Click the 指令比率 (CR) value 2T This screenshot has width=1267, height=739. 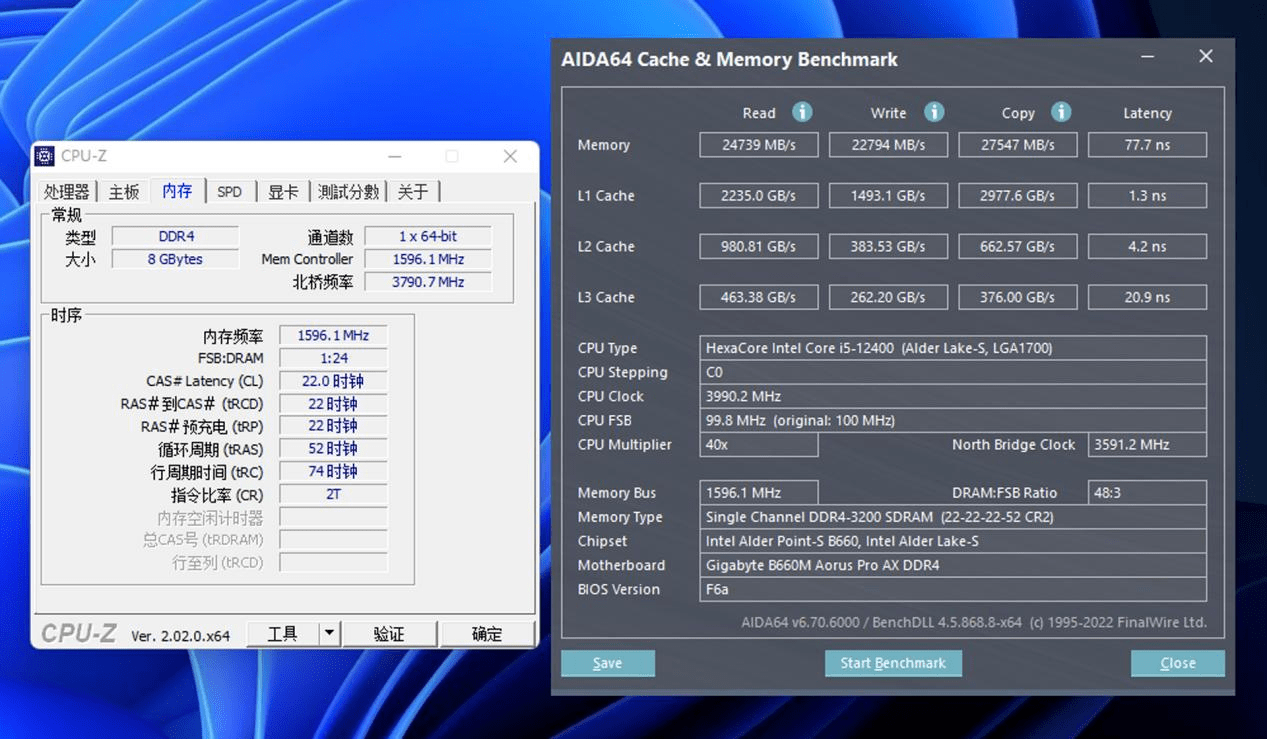[x=333, y=494]
